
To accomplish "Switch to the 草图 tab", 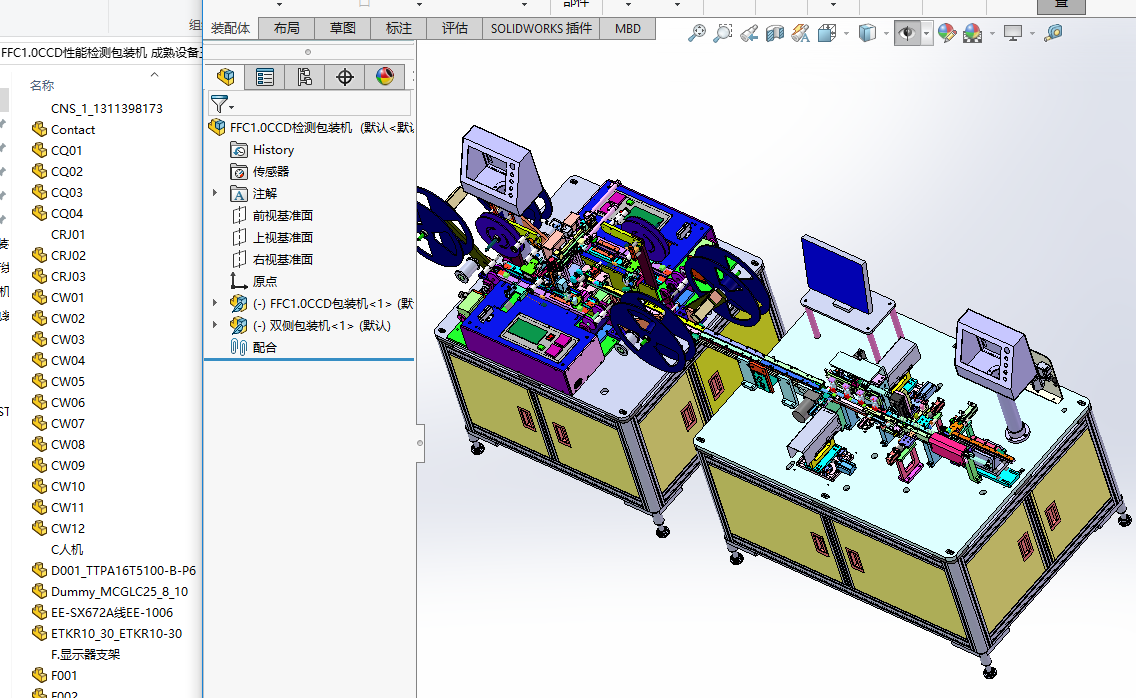I will point(343,28).
